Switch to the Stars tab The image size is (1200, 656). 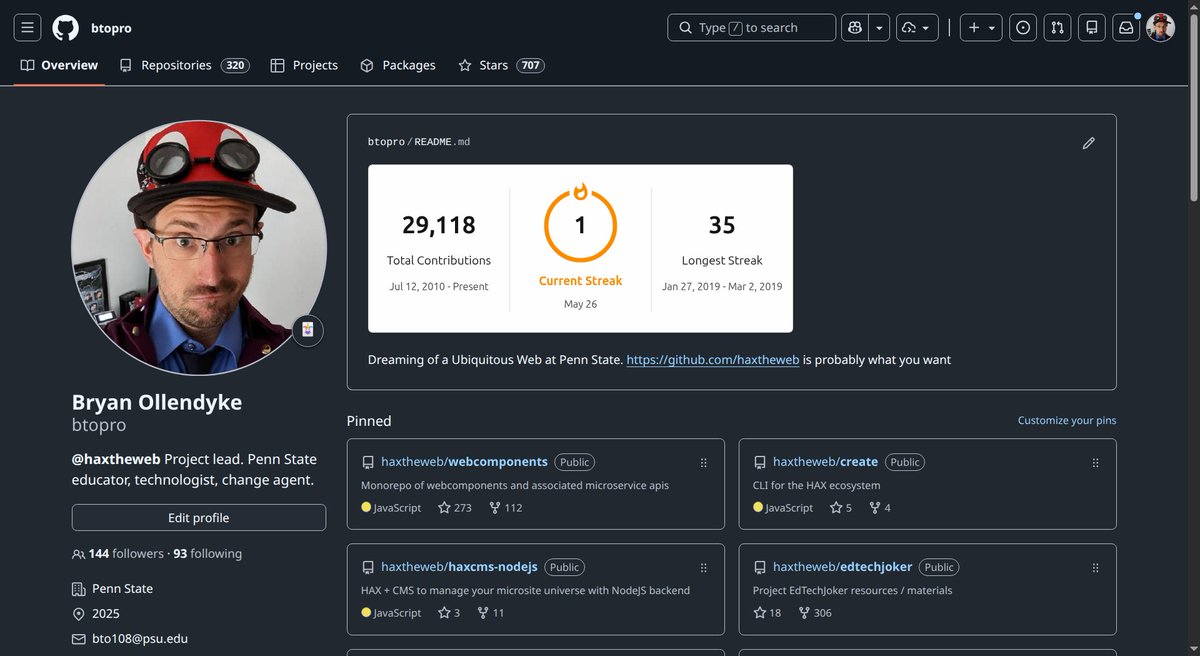coord(501,65)
